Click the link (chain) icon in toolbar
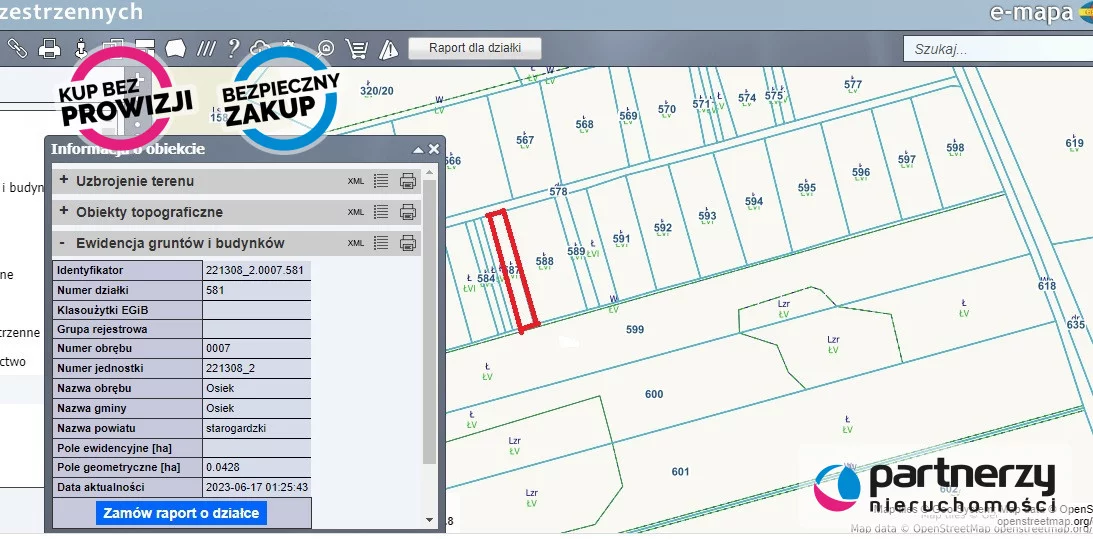This screenshot has width=1093, height=539. [17, 48]
